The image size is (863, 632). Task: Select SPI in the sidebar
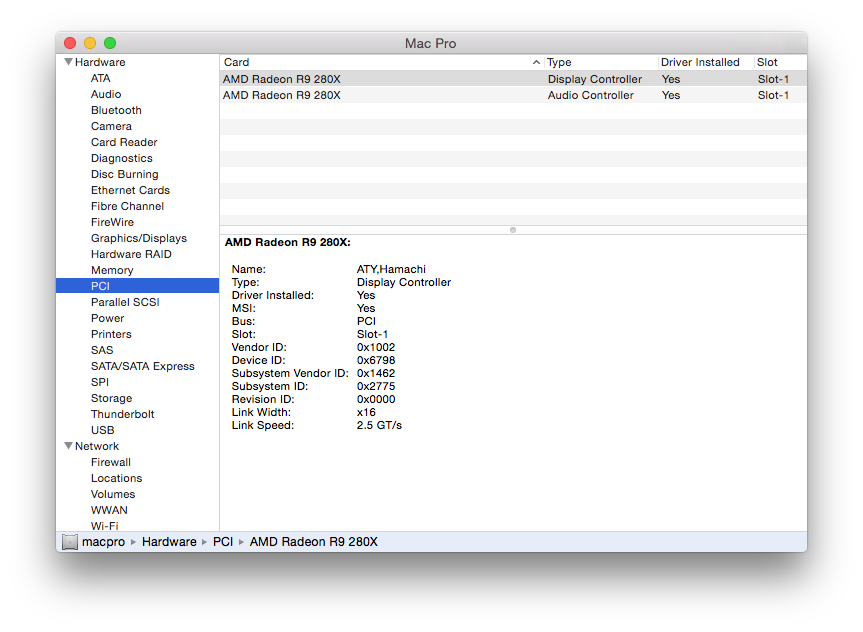coord(100,382)
